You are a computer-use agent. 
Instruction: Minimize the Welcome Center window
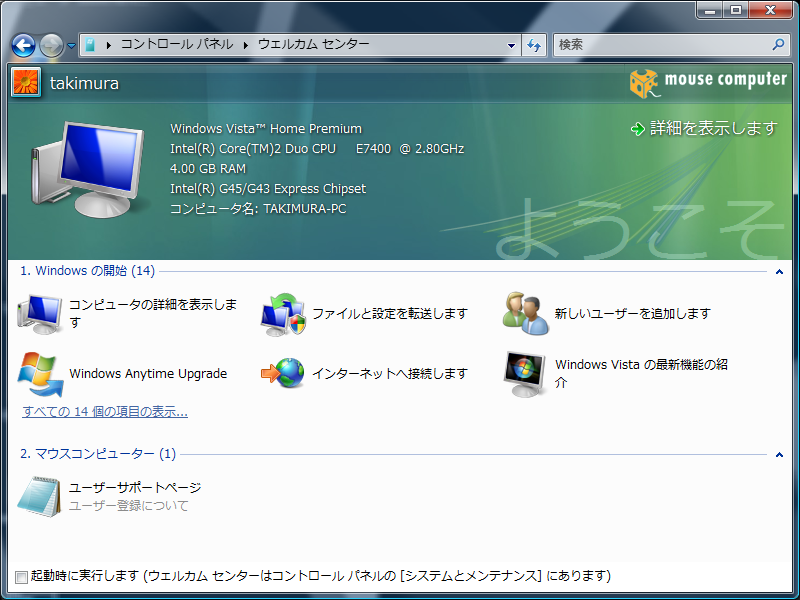click(x=710, y=10)
